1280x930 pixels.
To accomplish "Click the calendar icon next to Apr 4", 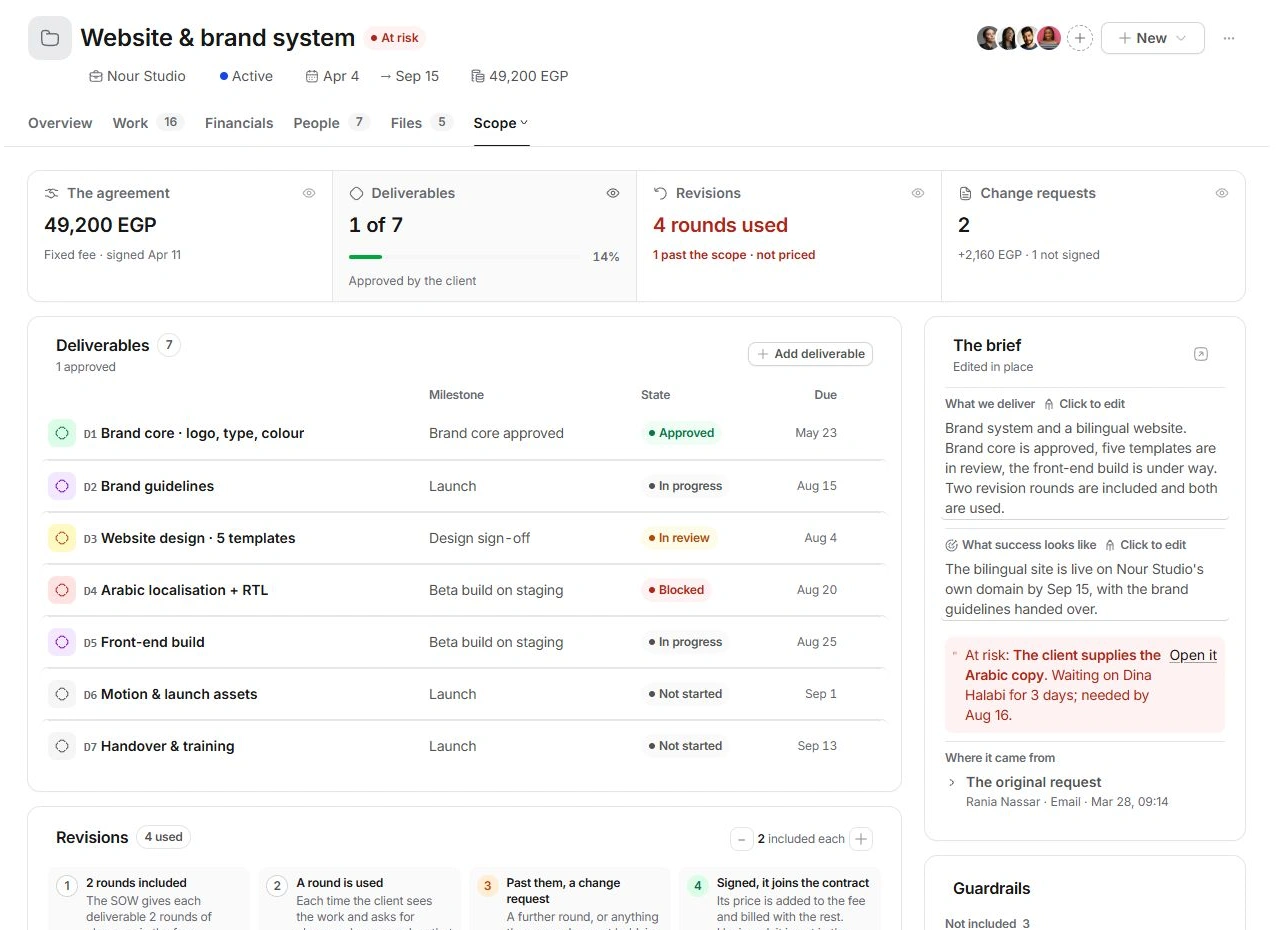I will [x=312, y=76].
